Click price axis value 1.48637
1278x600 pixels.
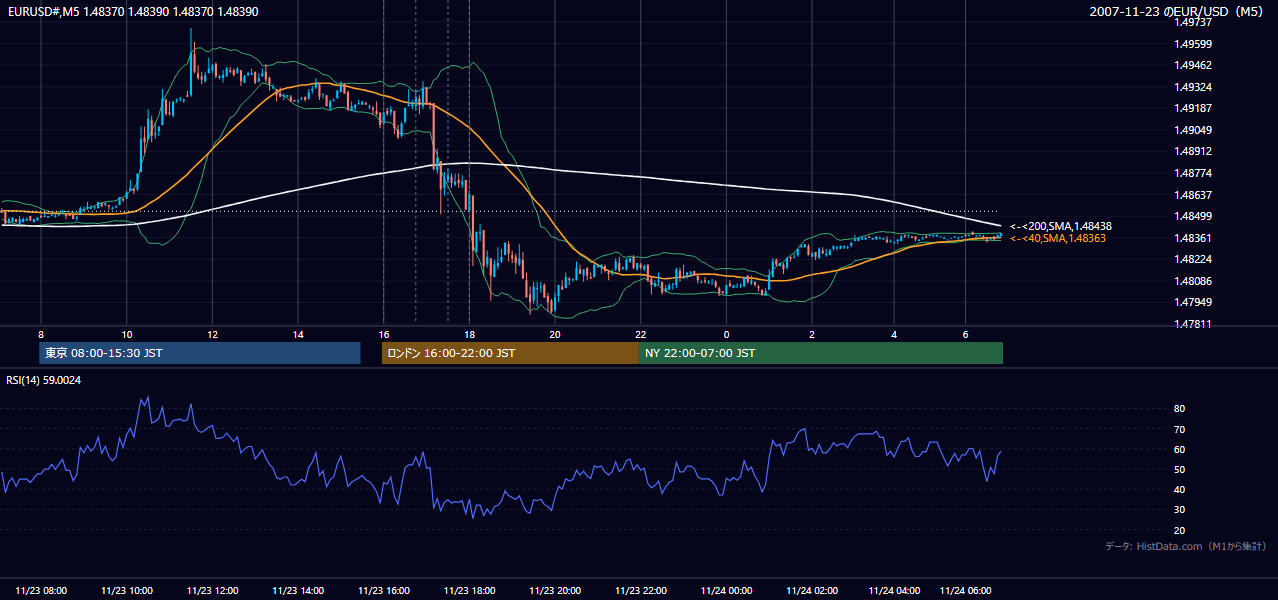tap(1193, 195)
